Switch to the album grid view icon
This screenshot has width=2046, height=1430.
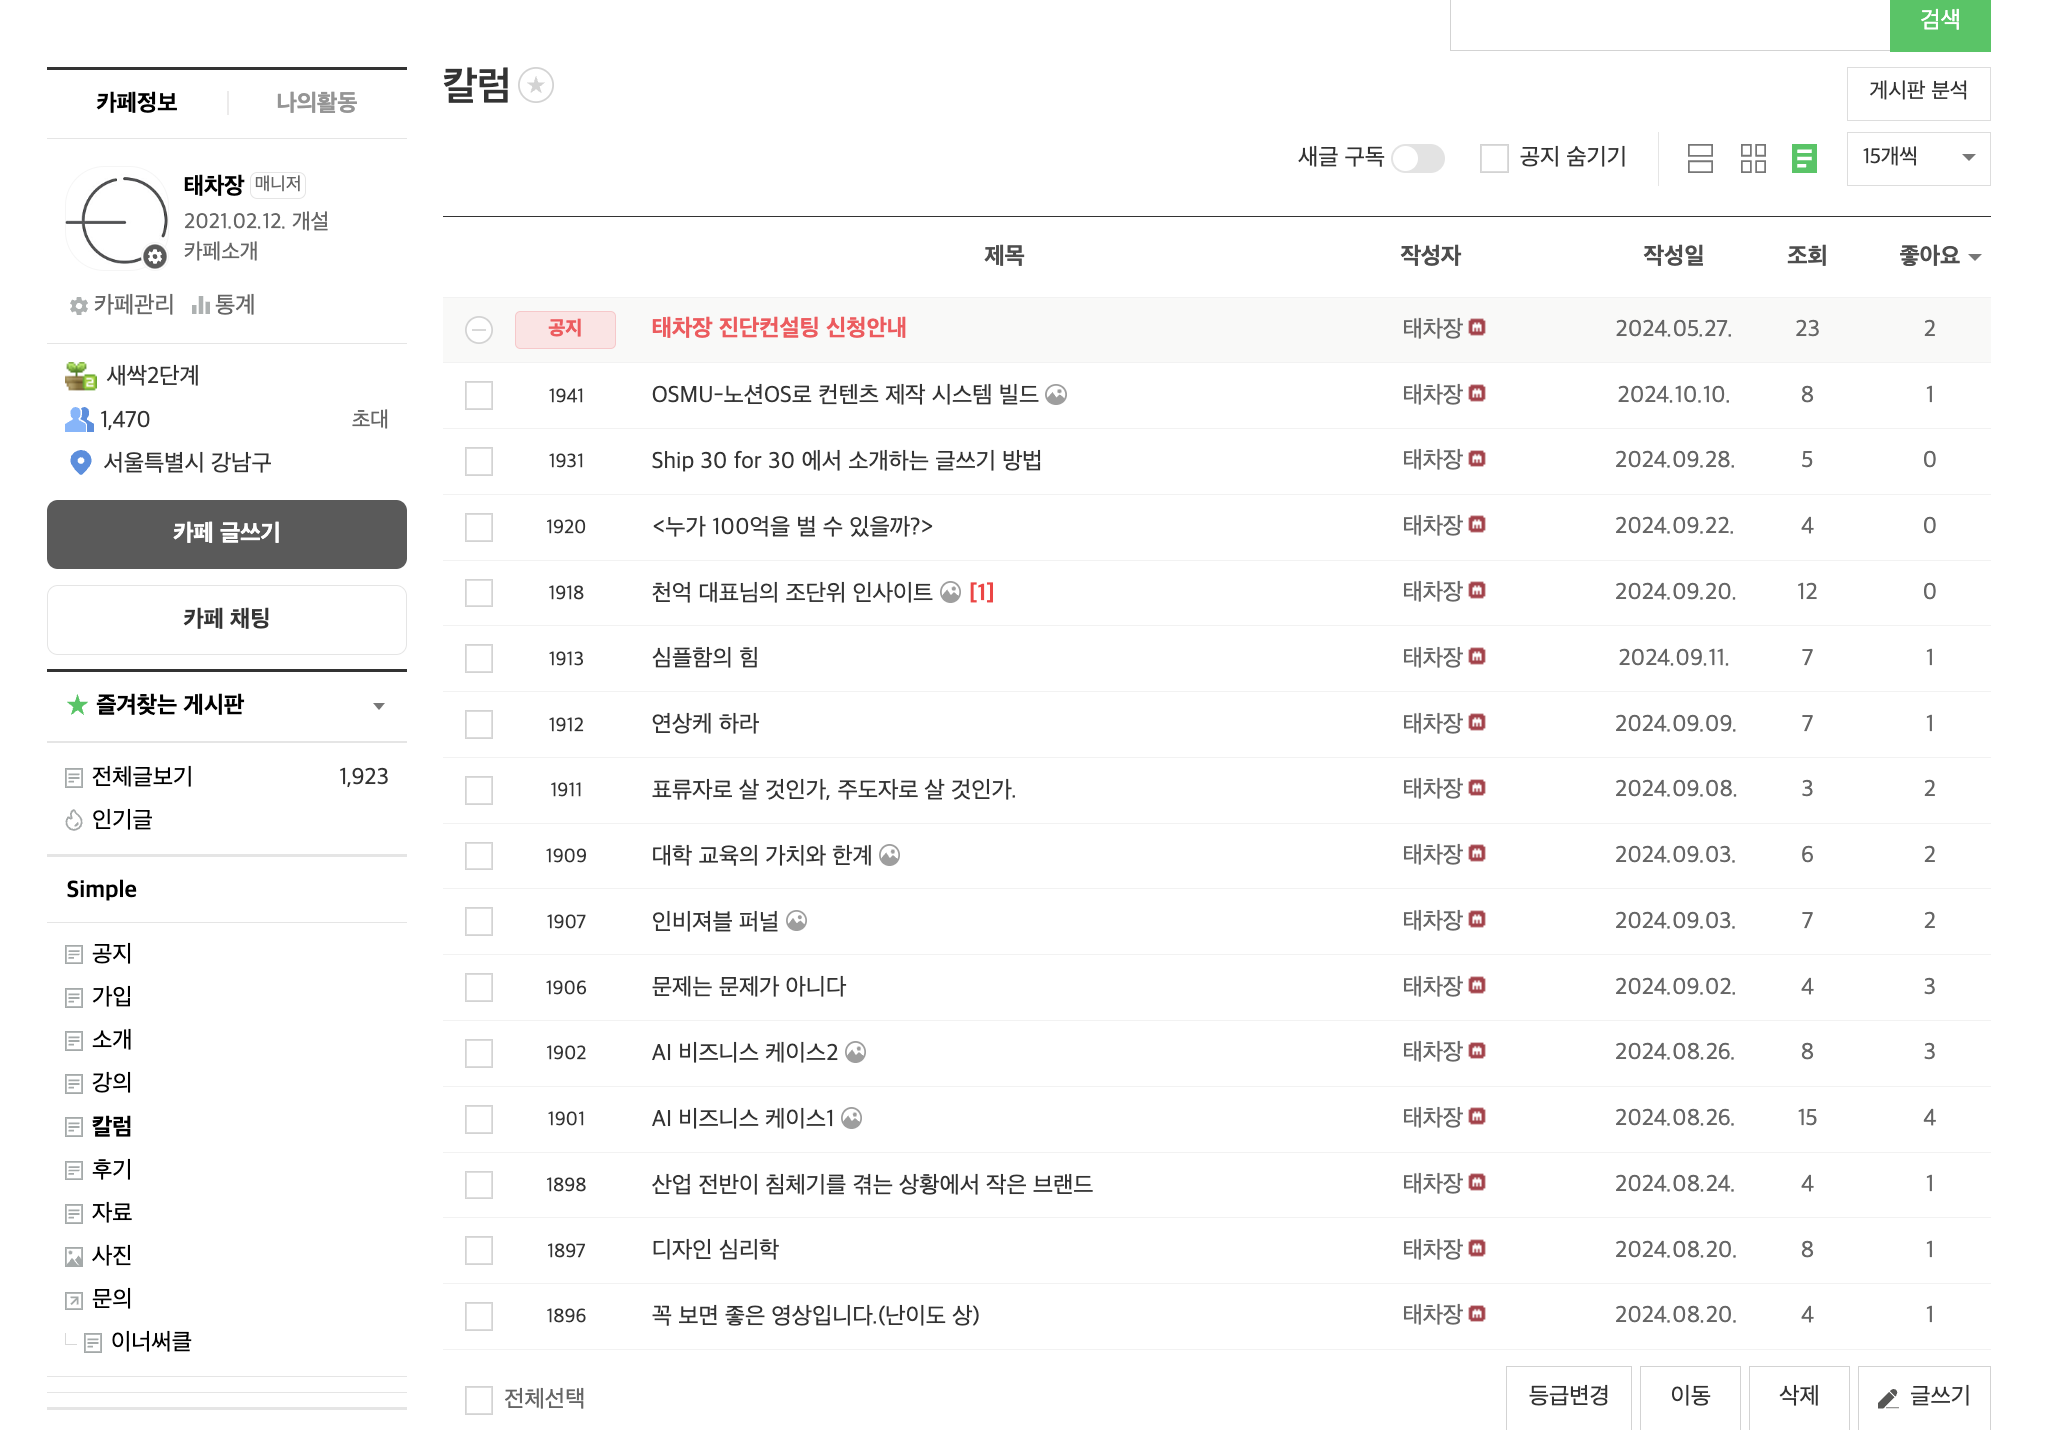click(1753, 158)
